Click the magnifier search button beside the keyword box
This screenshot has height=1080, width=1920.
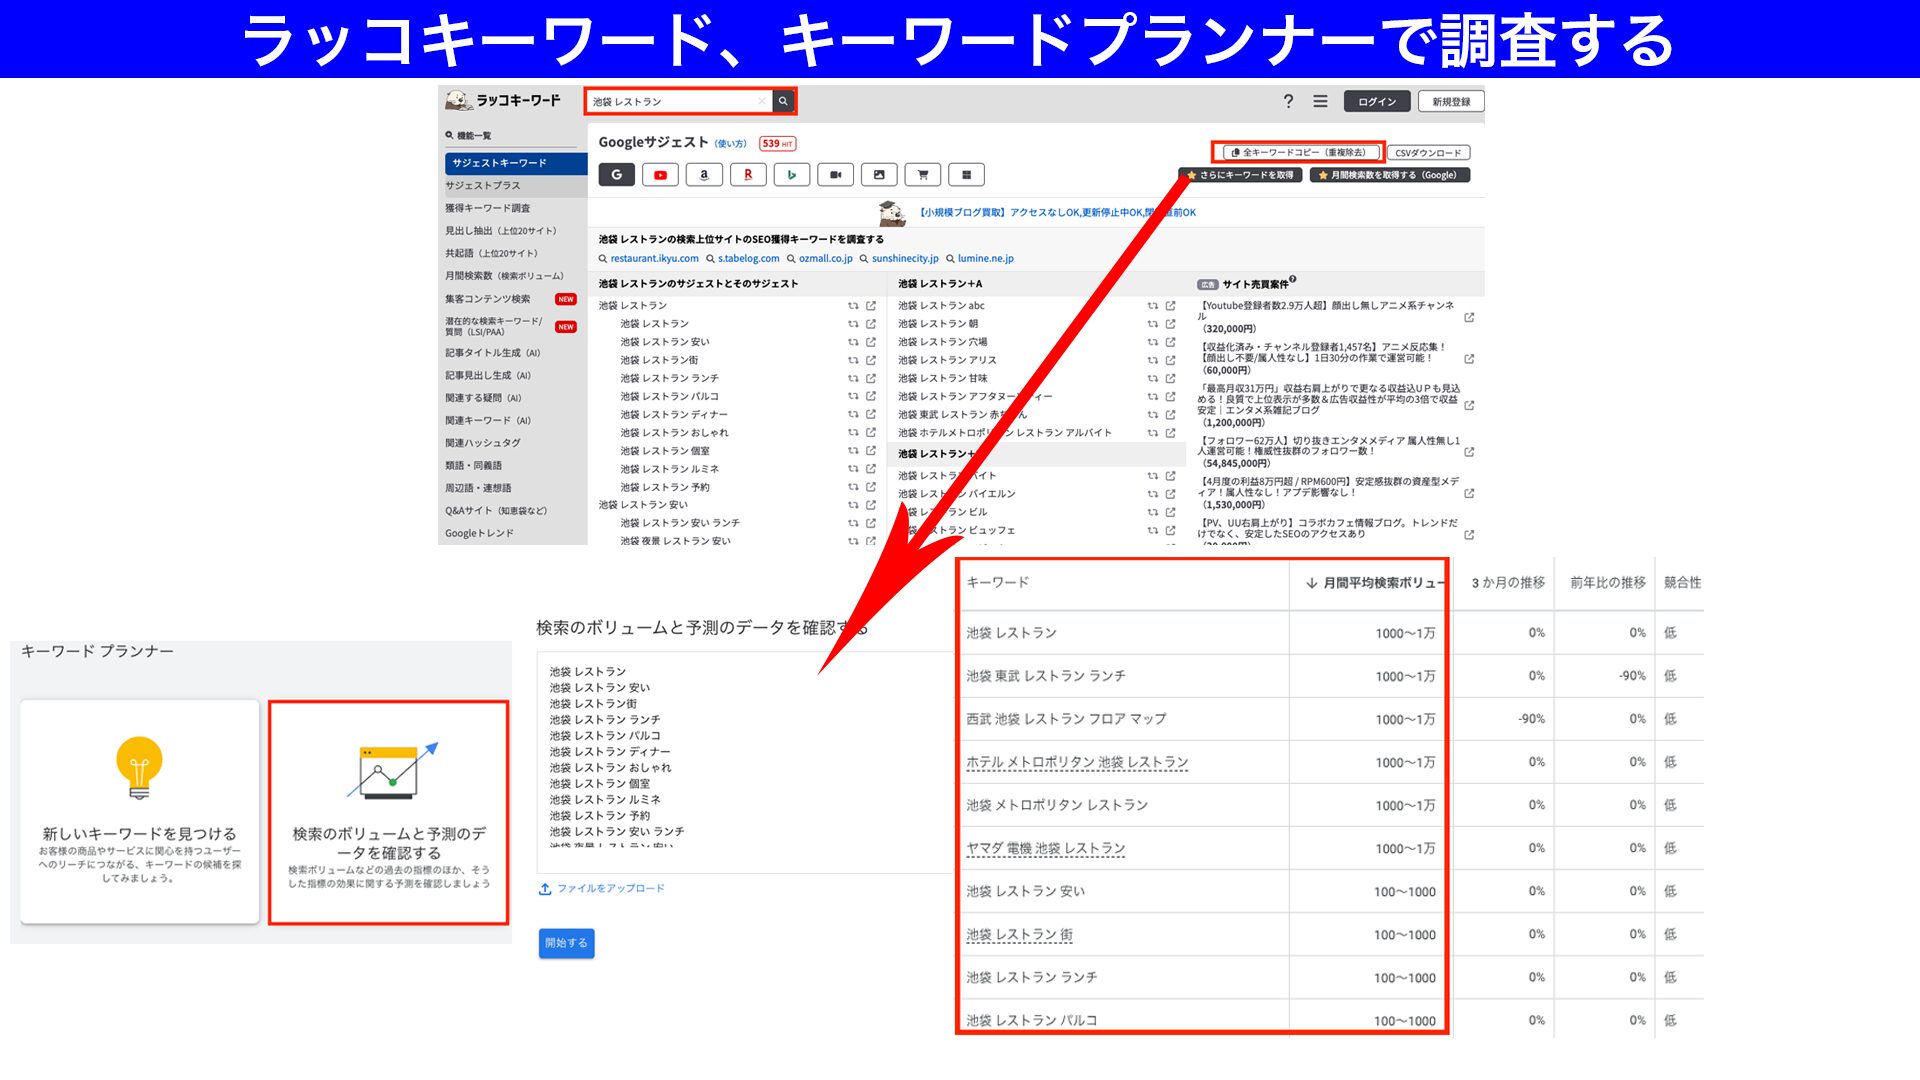pyautogui.click(x=784, y=101)
